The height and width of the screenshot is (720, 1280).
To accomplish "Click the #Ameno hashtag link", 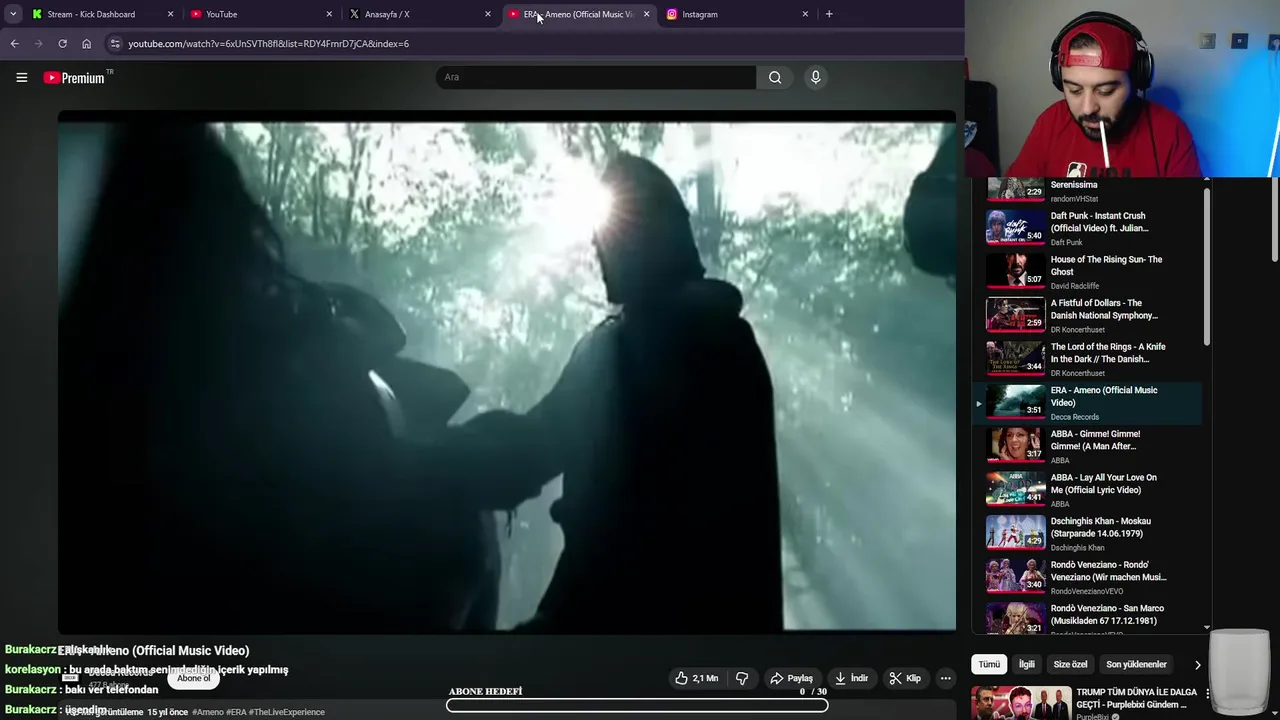I will (208, 712).
